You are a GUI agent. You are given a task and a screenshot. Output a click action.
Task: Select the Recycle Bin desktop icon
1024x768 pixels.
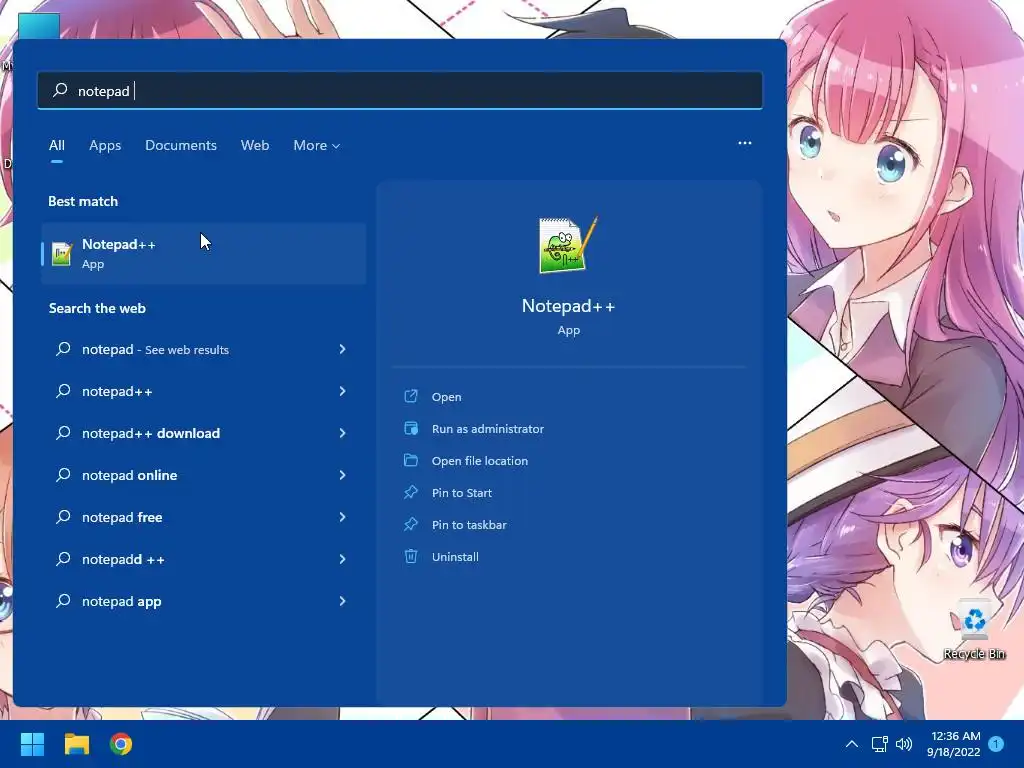coord(974,631)
